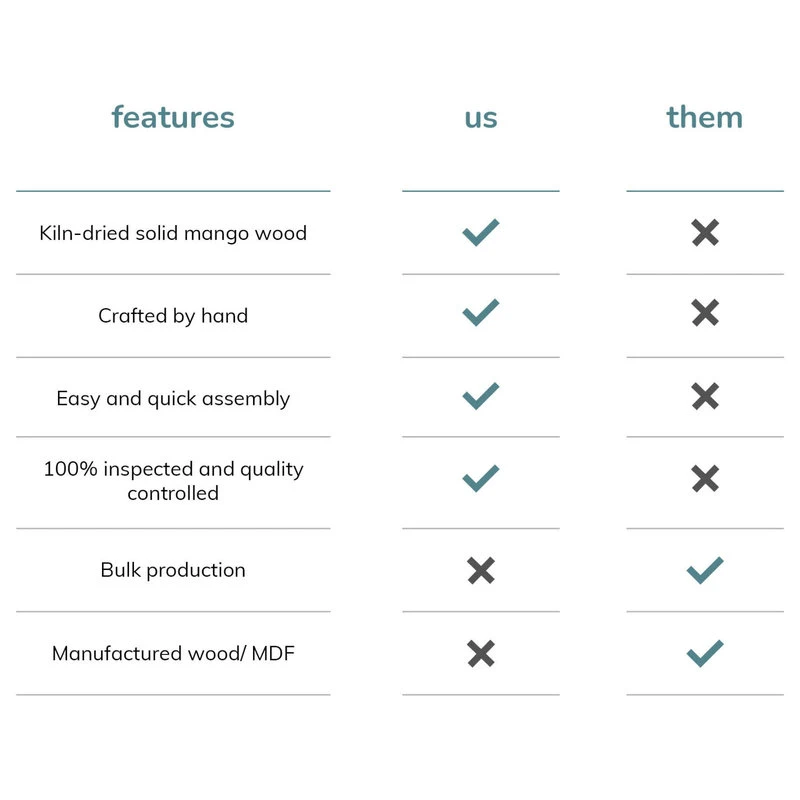Click the 'them' column heading
800x800 pixels.
[x=705, y=117]
